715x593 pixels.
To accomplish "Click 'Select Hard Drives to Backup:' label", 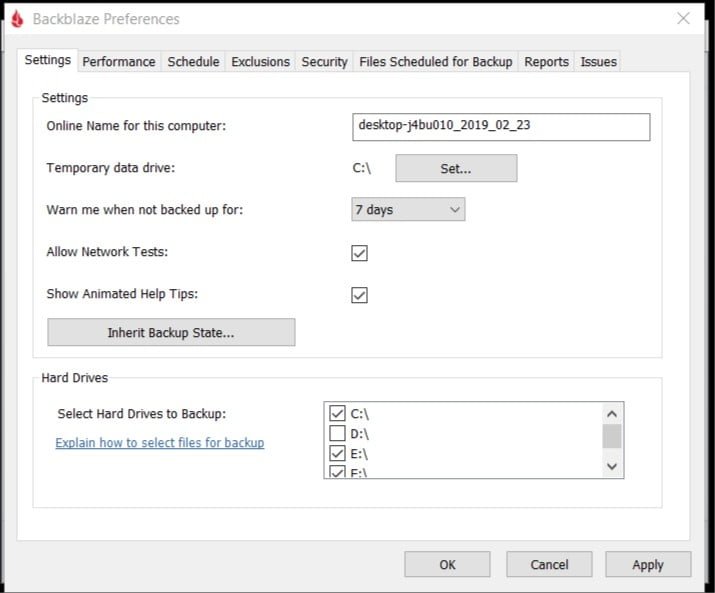I will click(x=142, y=414).
